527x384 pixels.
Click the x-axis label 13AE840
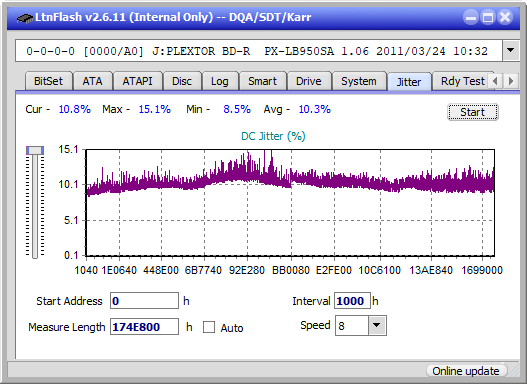(x=431, y=270)
